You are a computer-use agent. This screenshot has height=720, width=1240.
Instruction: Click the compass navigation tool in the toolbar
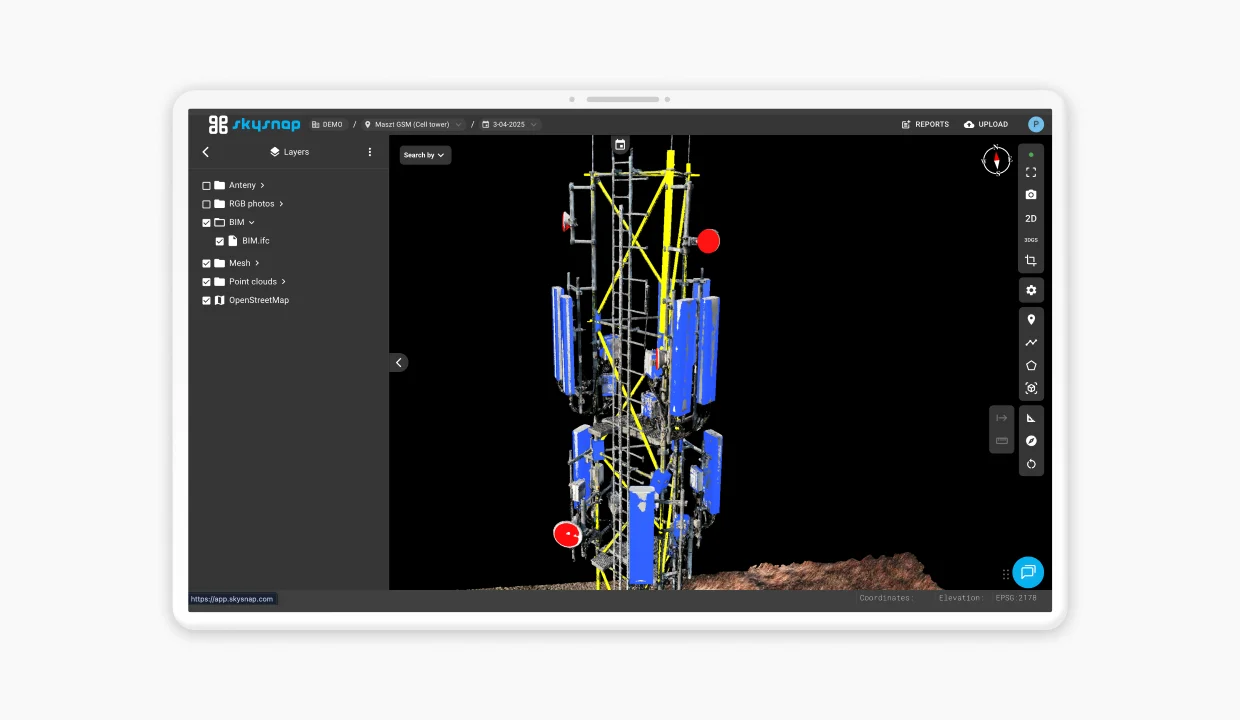pyautogui.click(x=1031, y=441)
